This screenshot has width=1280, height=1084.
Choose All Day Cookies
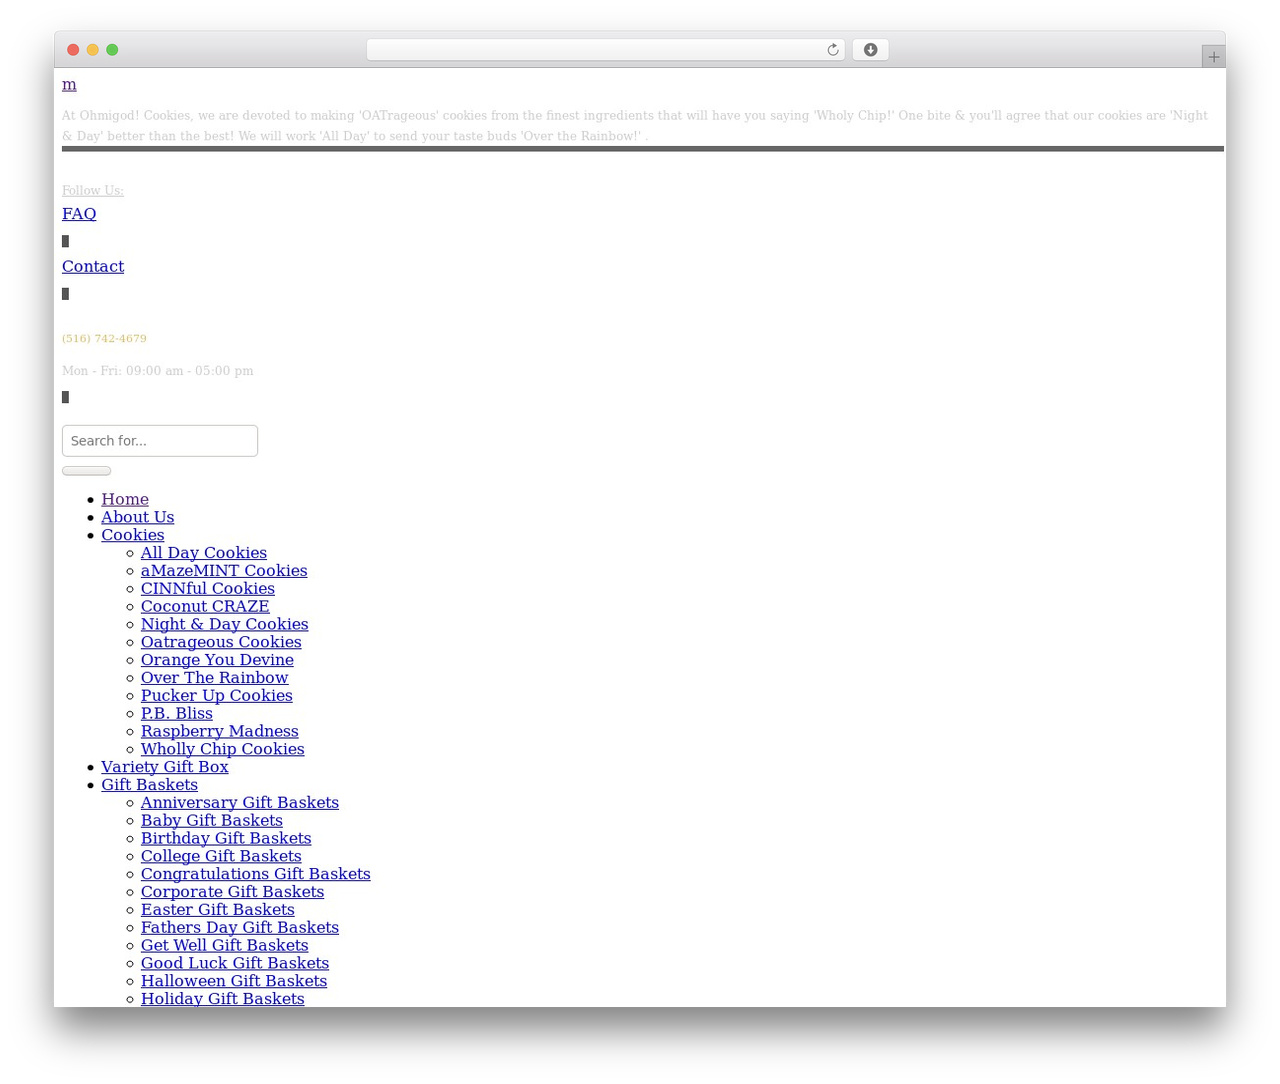click(x=204, y=553)
